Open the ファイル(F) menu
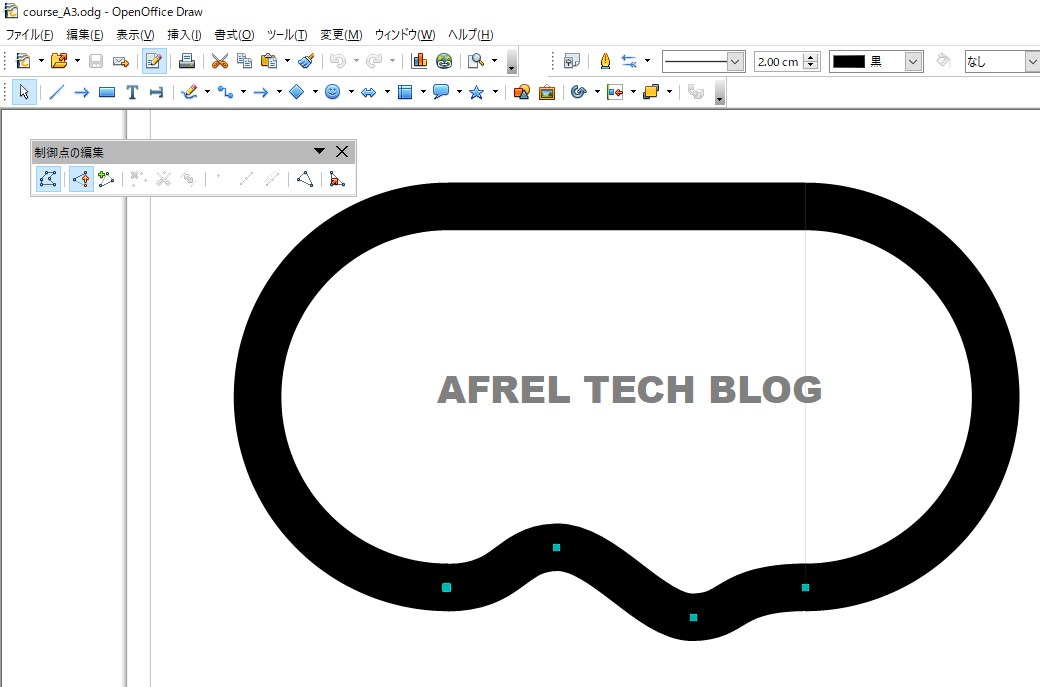 (x=29, y=34)
